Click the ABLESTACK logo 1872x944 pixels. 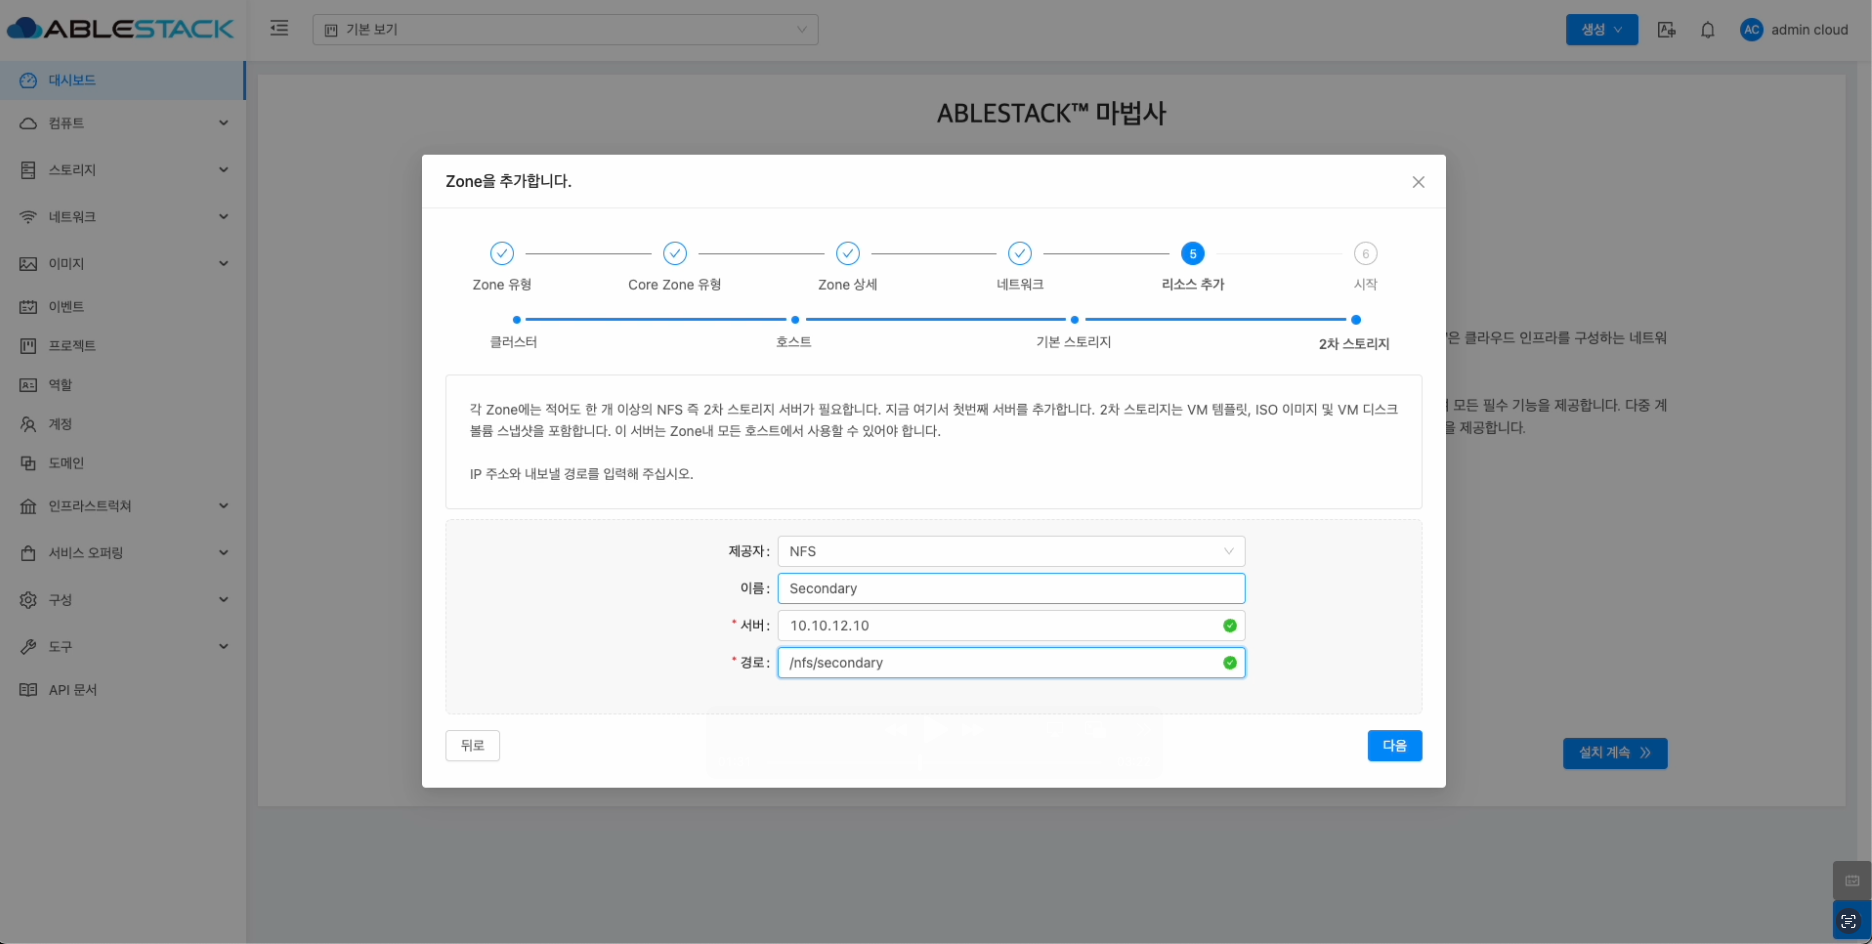(x=121, y=29)
